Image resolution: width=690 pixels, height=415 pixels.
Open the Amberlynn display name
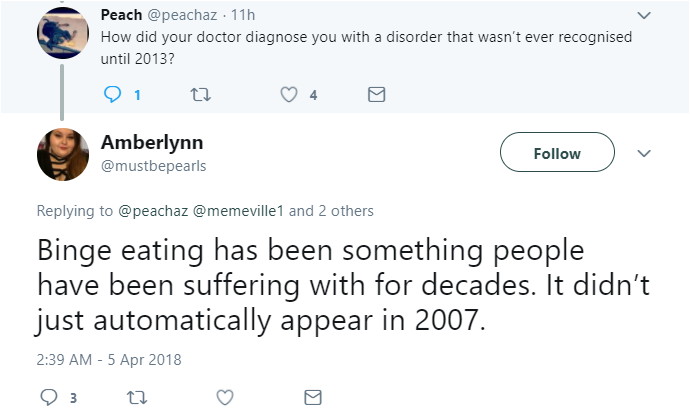152,142
